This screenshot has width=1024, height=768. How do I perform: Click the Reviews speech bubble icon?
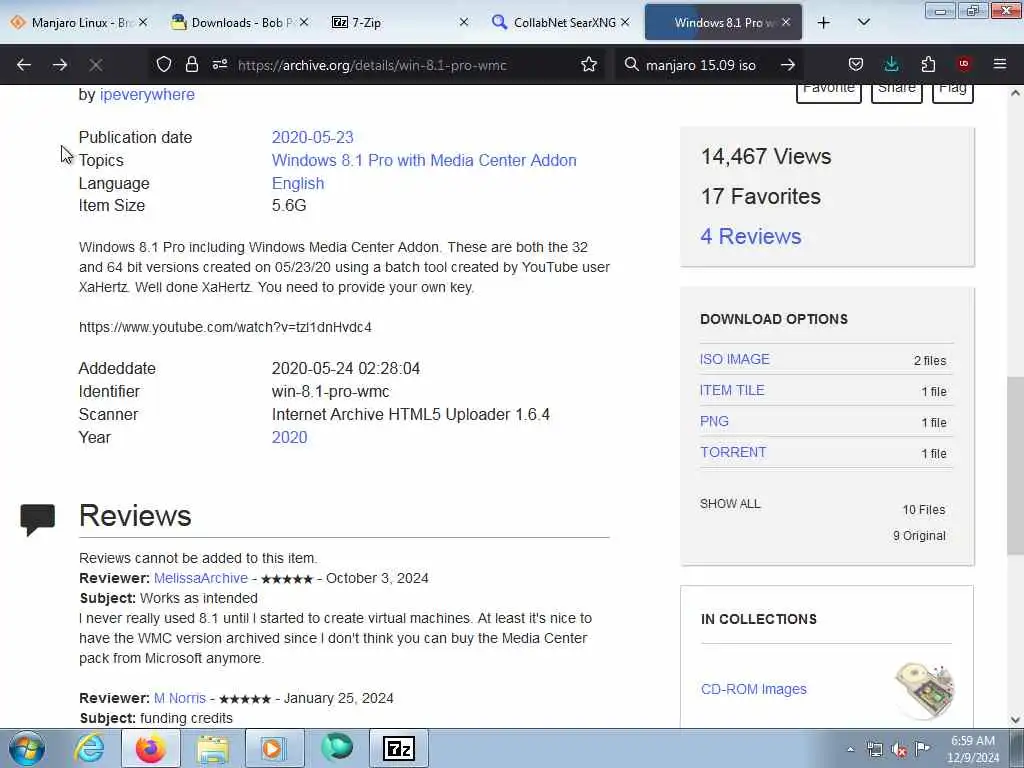[38, 520]
